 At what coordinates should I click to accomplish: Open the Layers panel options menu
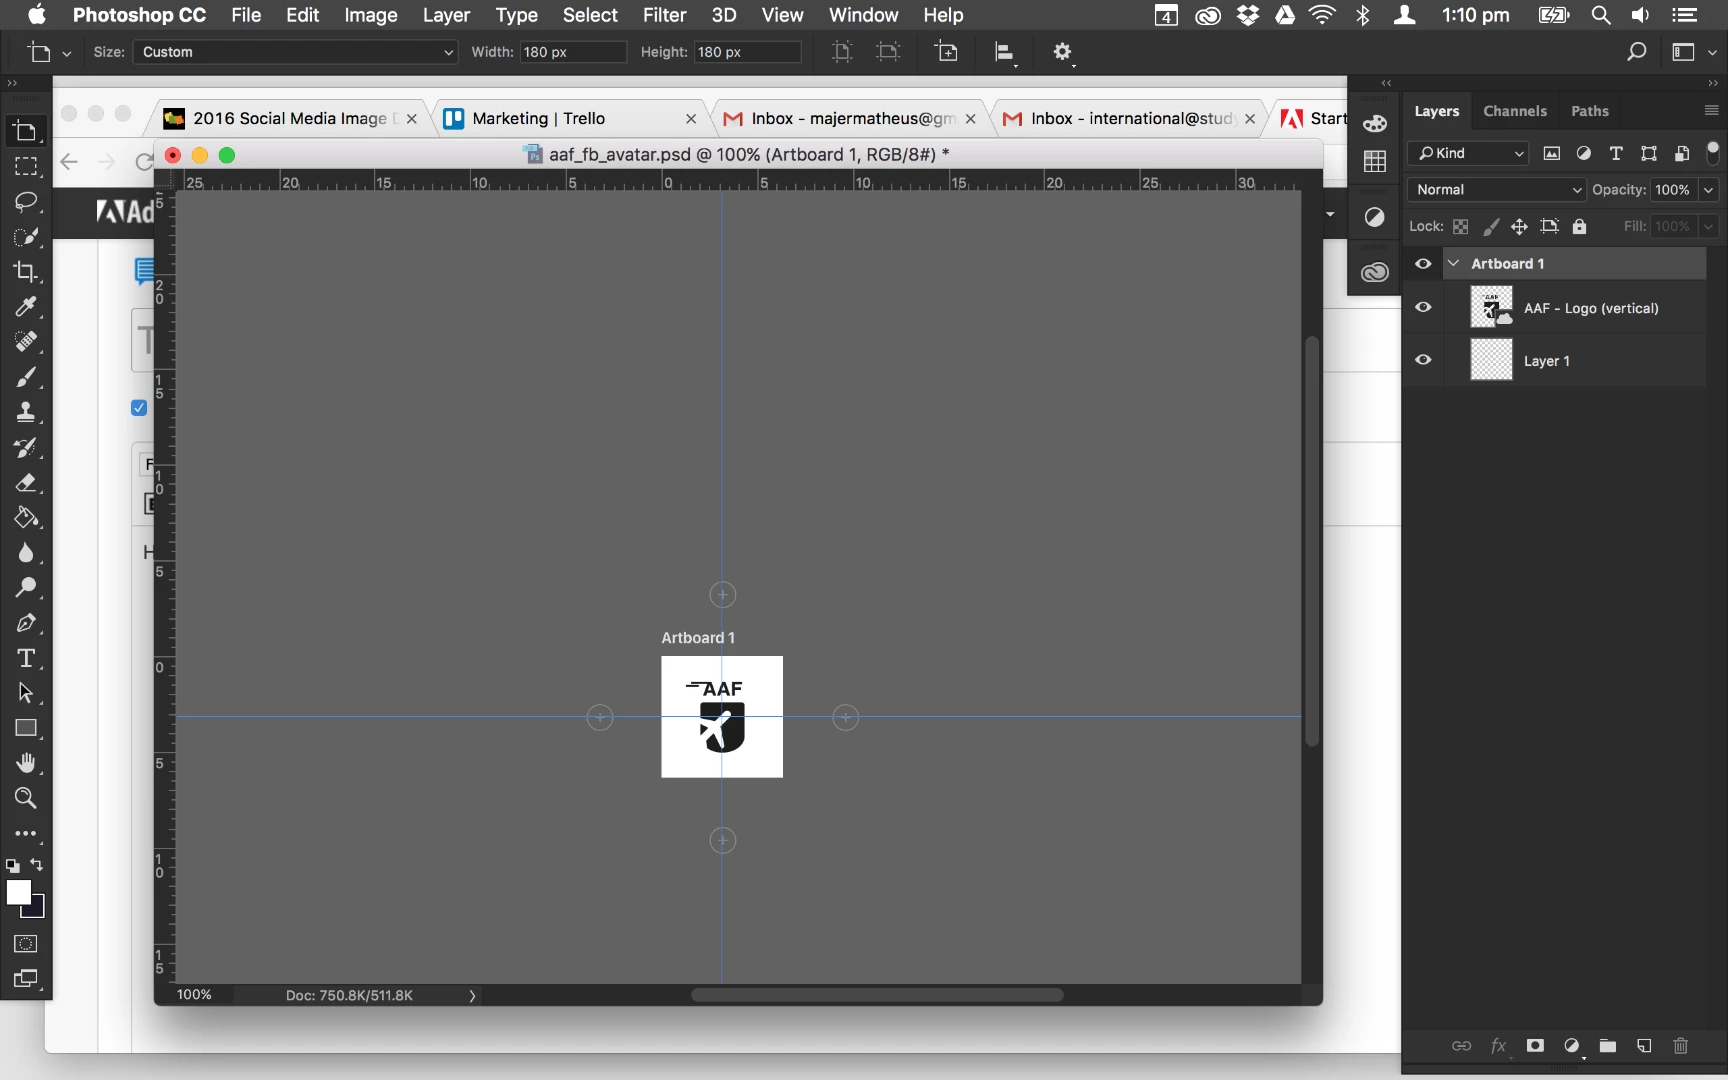pyautogui.click(x=1711, y=110)
